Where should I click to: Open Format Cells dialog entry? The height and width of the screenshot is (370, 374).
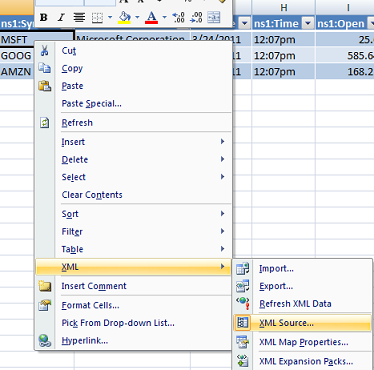click(x=133, y=305)
